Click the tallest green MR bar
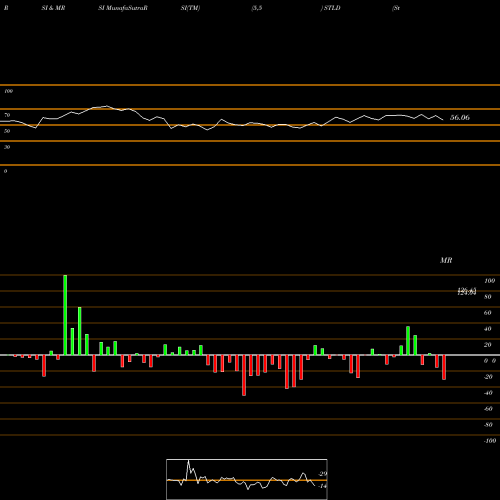The width and height of the screenshot is (500, 500). 65,315
